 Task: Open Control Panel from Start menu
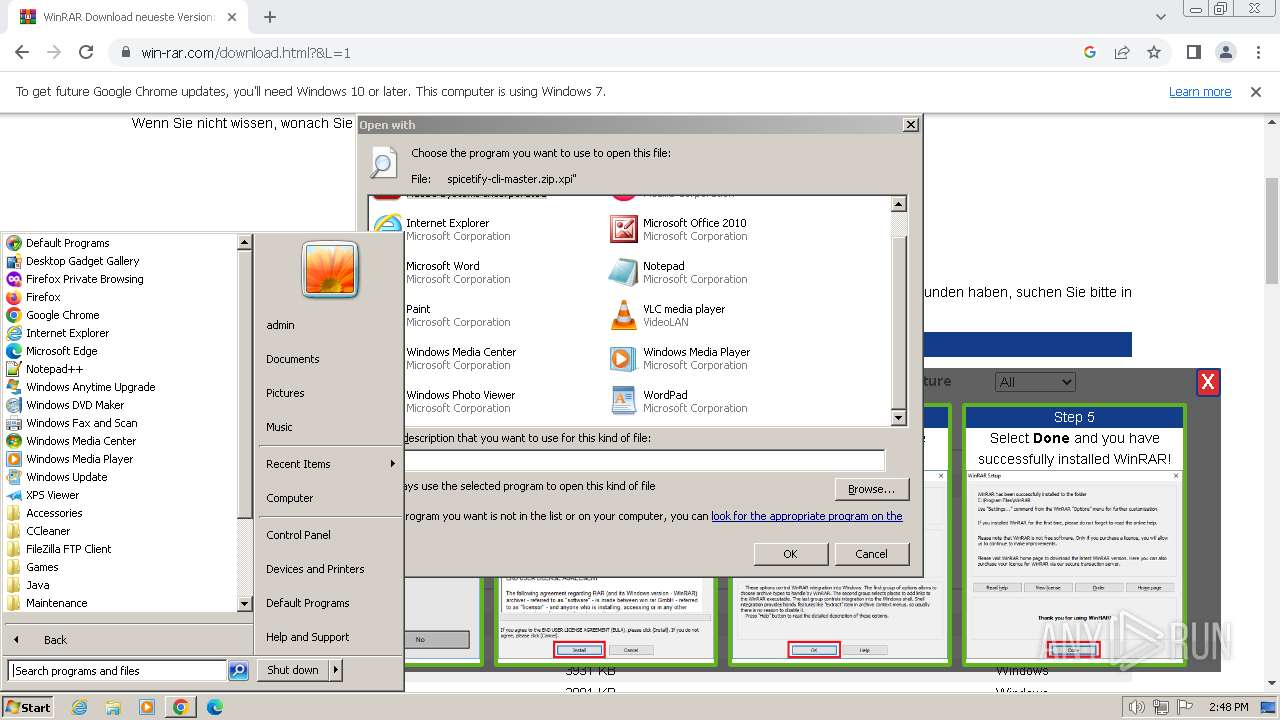point(298,535)
